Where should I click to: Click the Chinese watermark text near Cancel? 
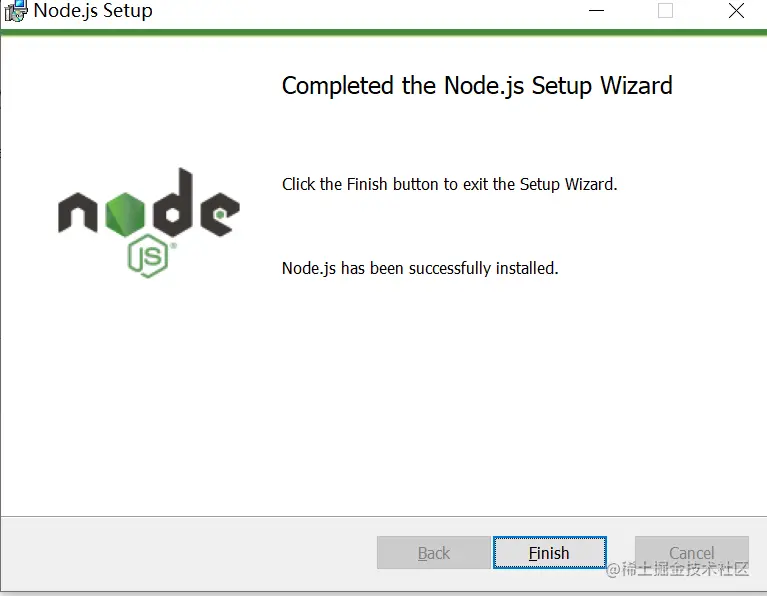click(x=677, y=569)
